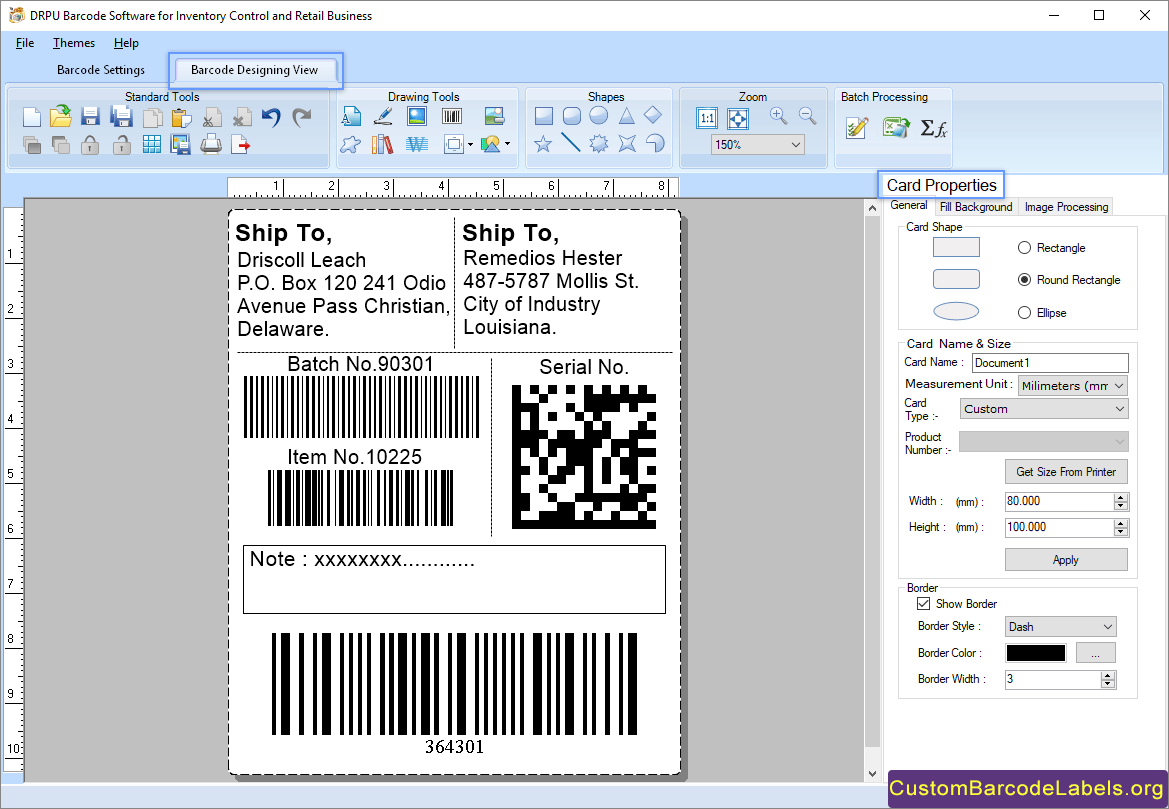
Task: Open the frame tool dropdown arrow
Action: 470,145
